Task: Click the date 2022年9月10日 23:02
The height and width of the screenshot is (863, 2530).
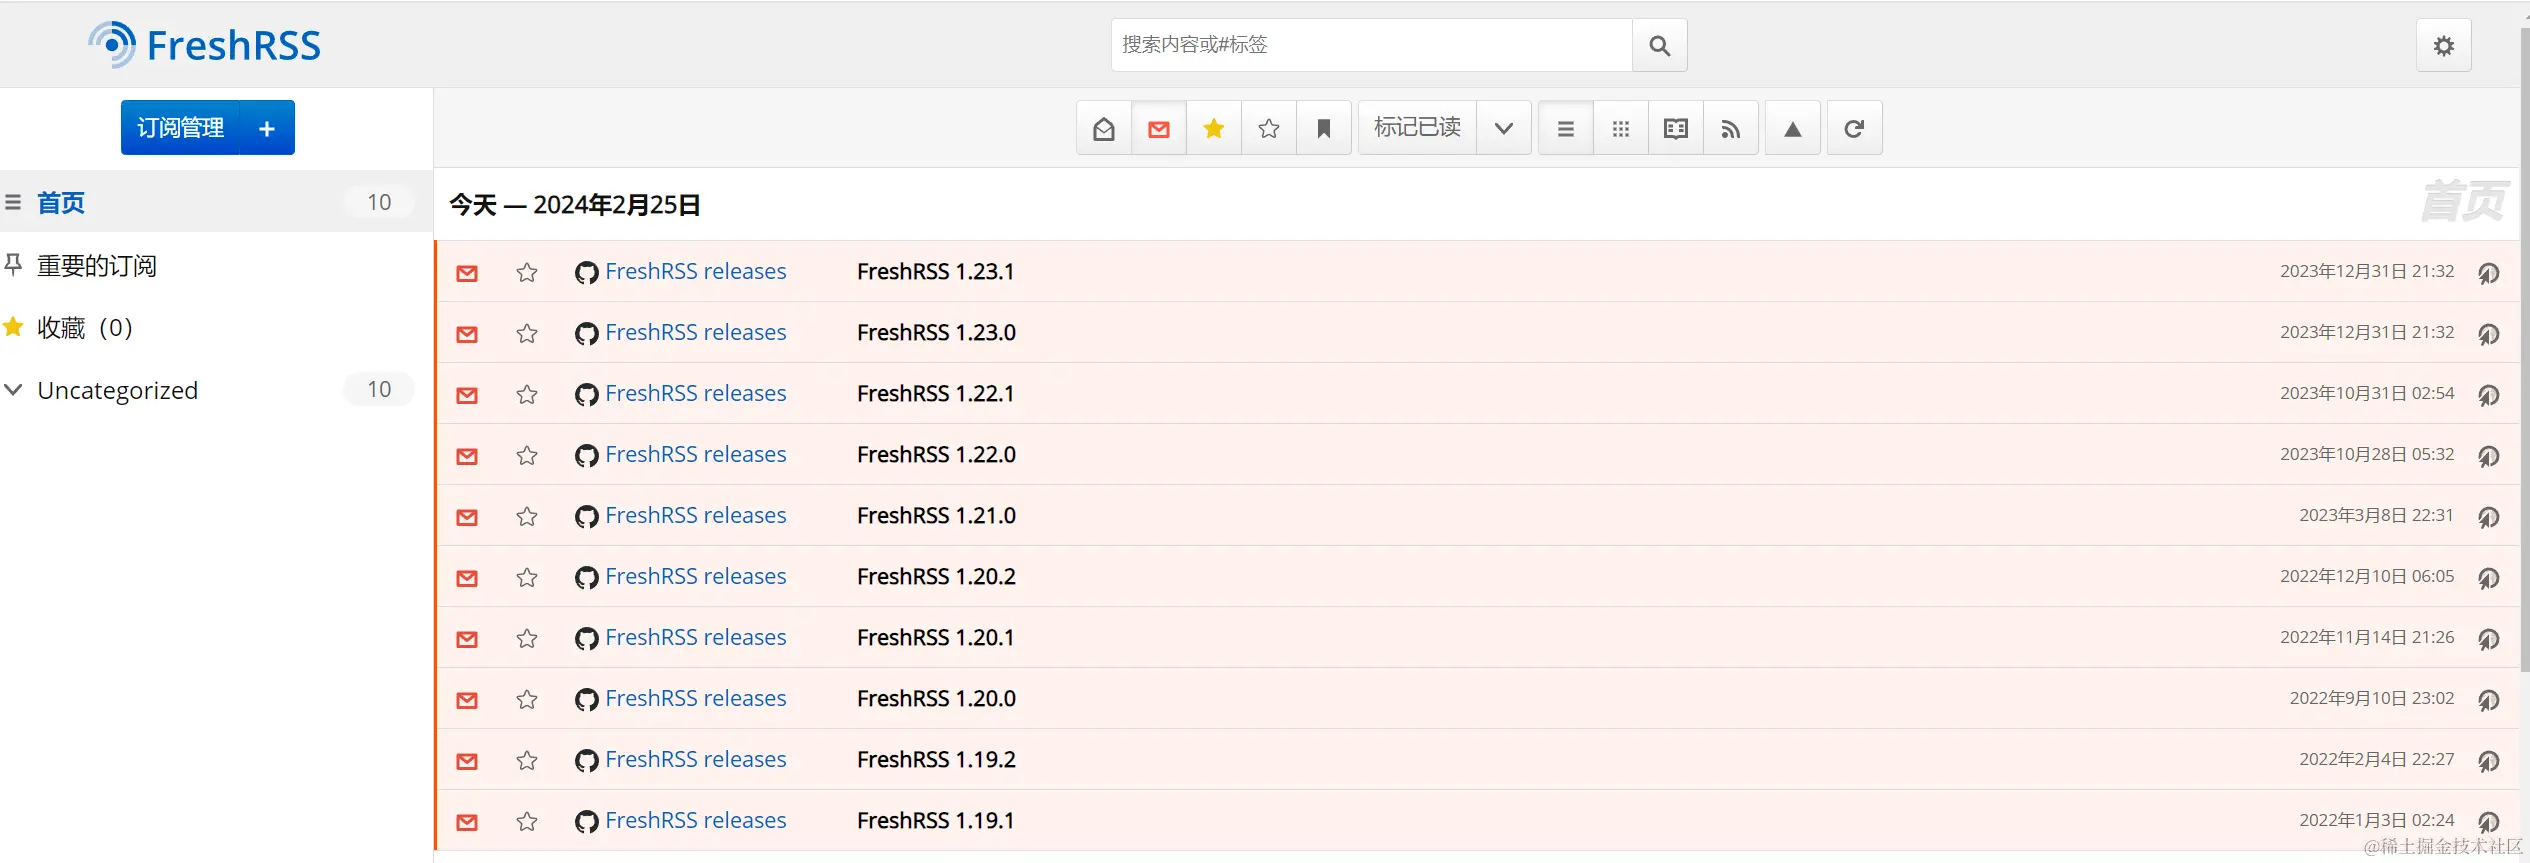Action: tap(2372, 699)
